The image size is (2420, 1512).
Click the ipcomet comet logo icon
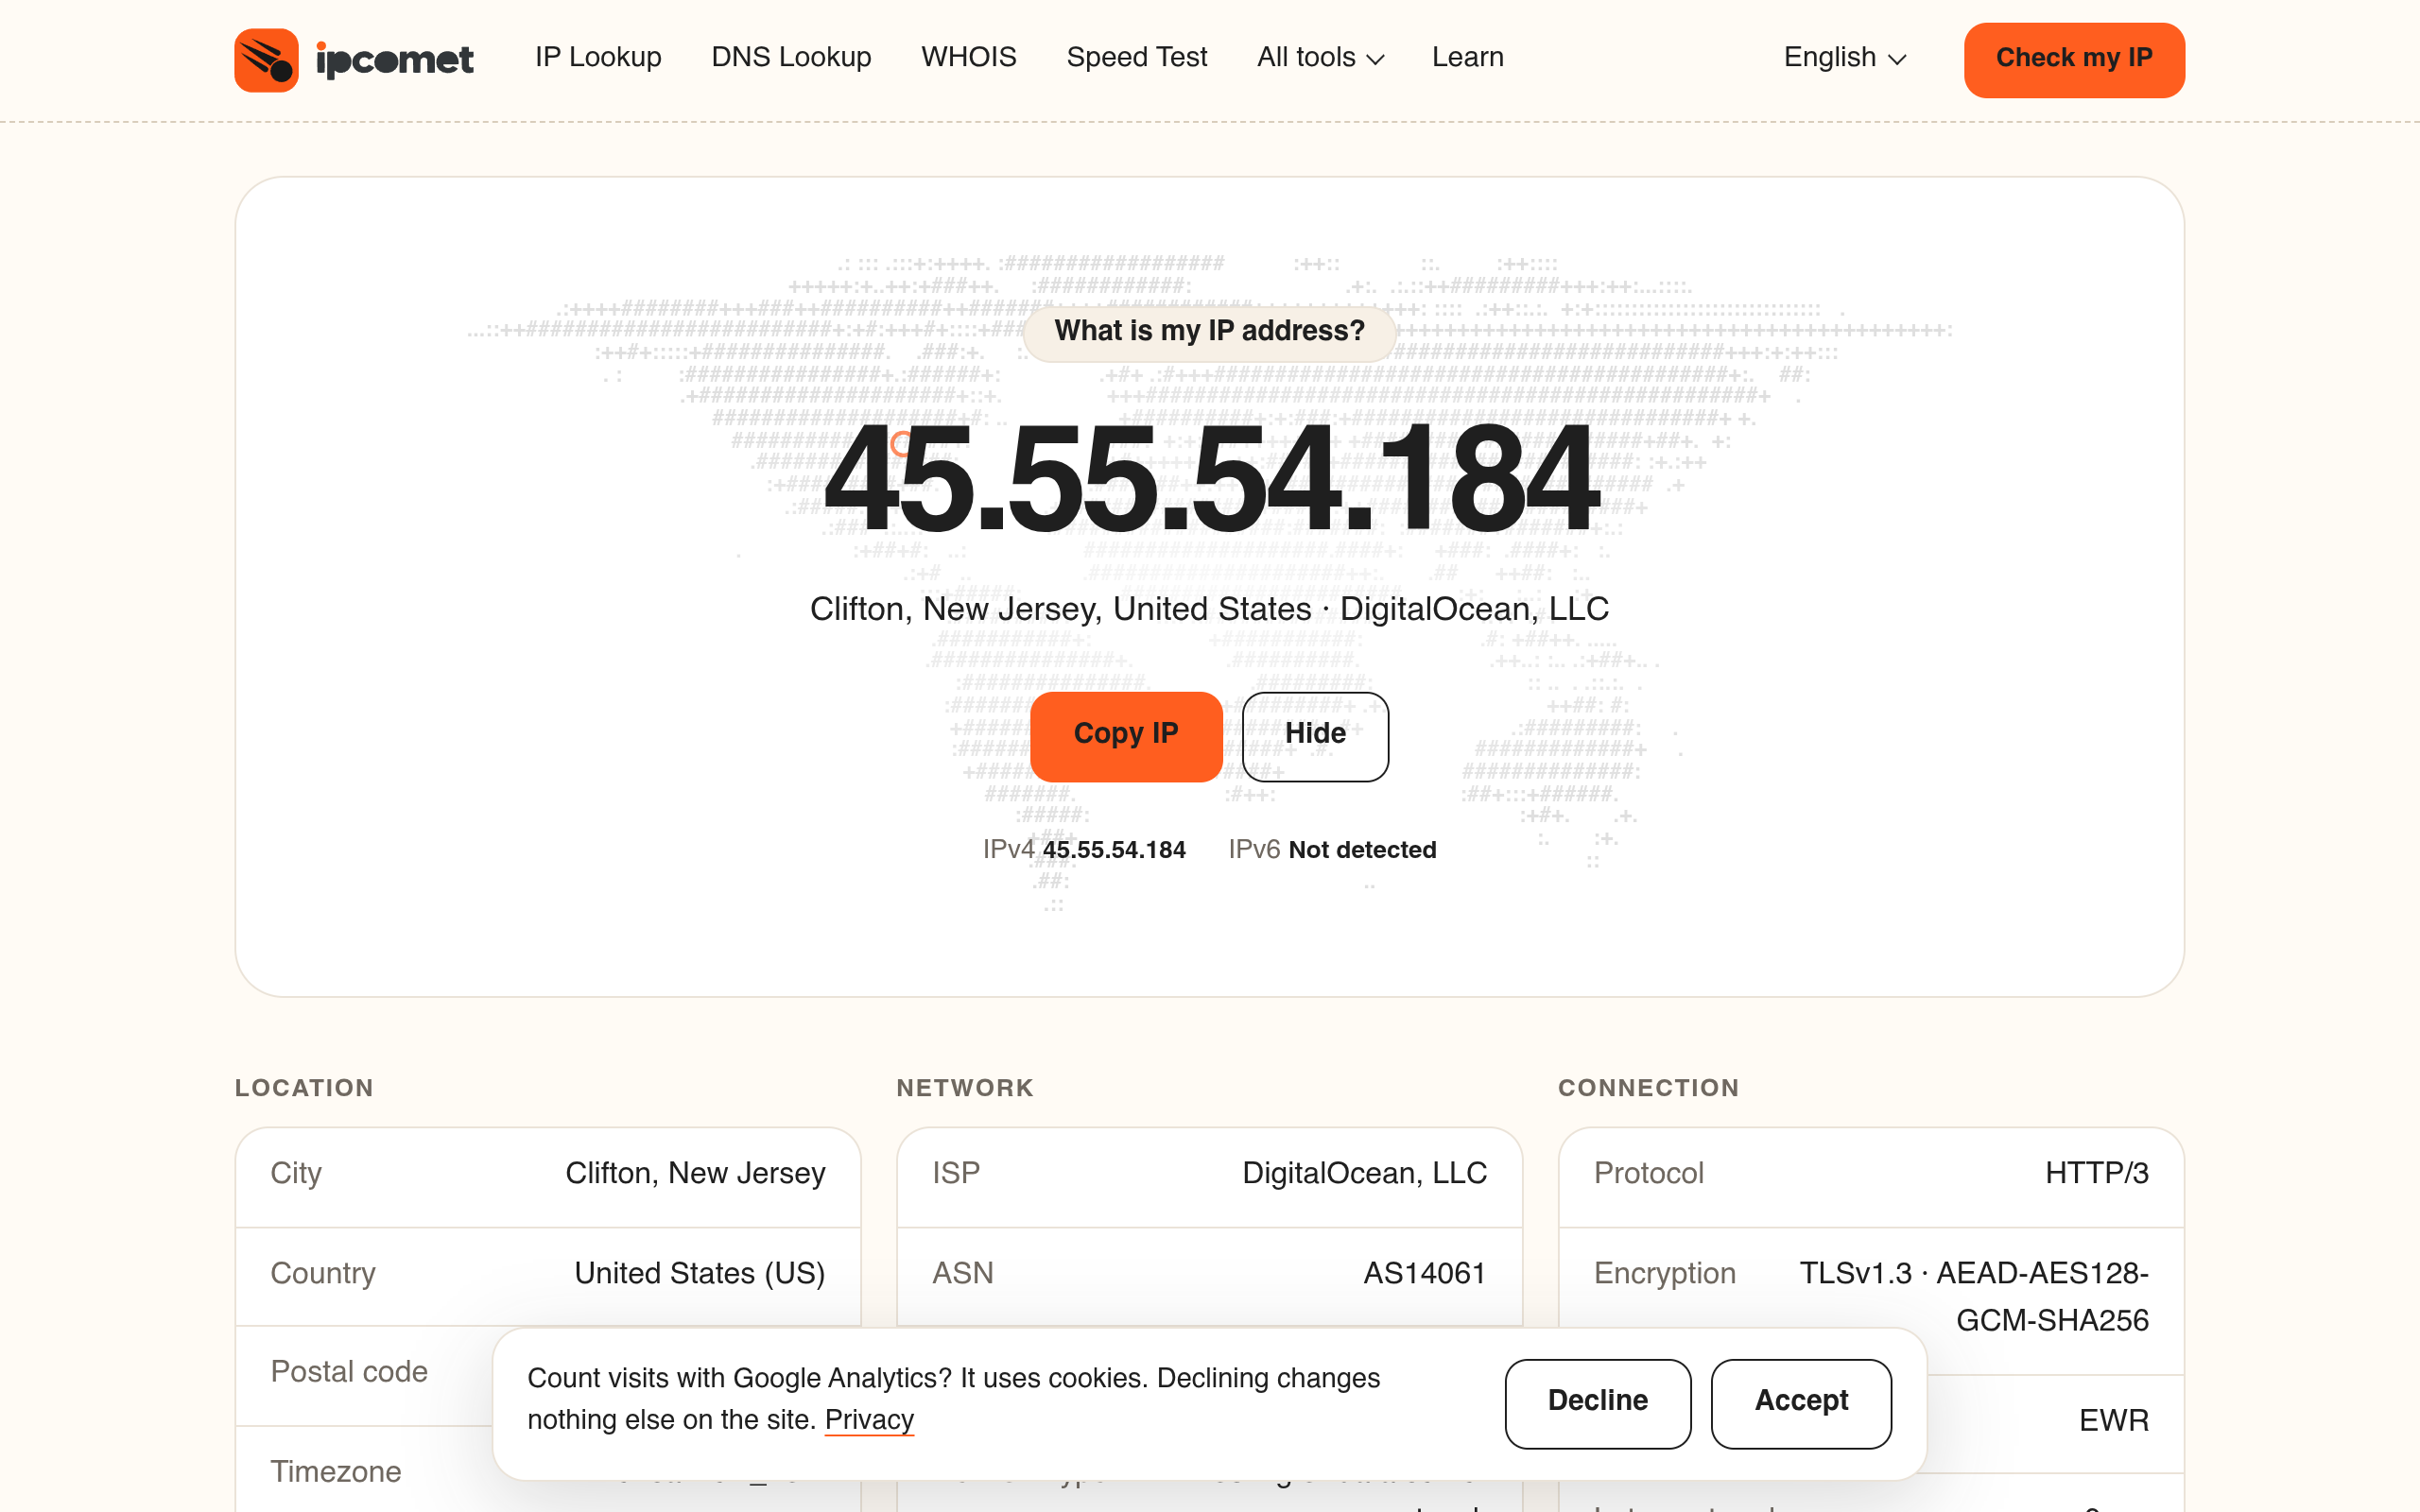pyautogui.click(x=266, y=60)
